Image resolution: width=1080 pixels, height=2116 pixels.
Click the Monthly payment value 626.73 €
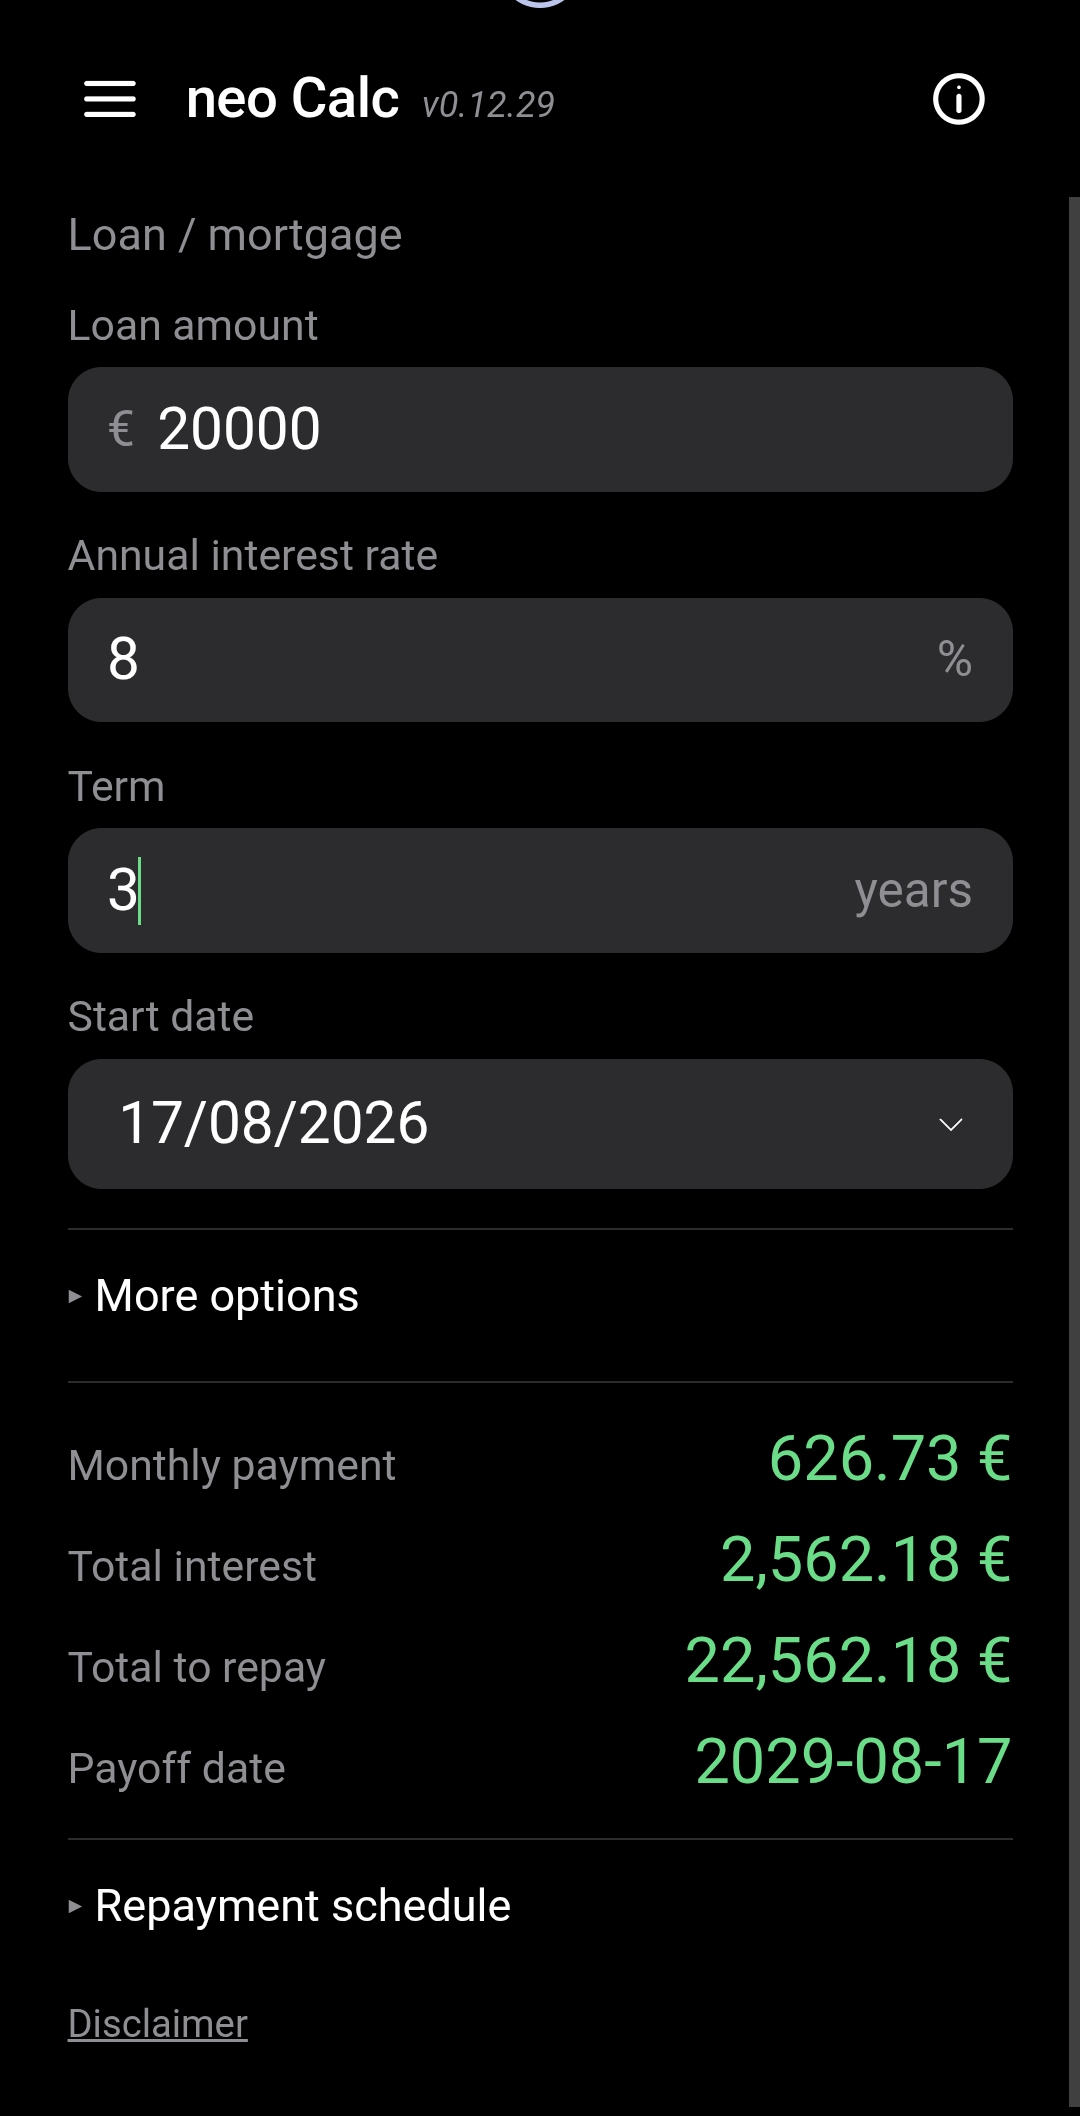890,1458
